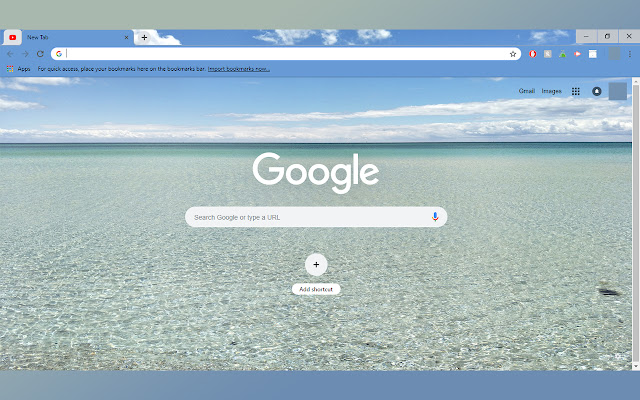Image resolution: width=640 pixels, height=400 pixels.
Task: Open the Chrome three-dot menu
Action: pyautogui.click(x=630, y=54)
